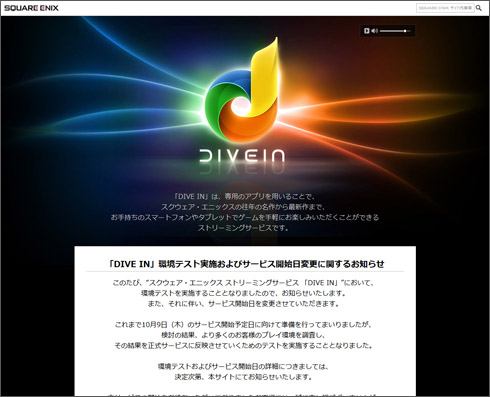
Task: Click the magnifying glass search icon
Action: click(479, 8)
